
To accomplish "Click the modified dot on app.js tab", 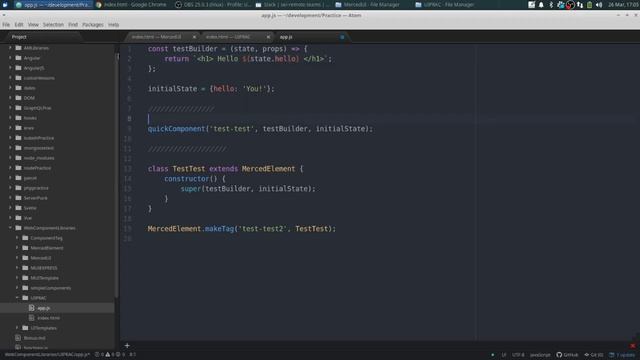I will (x=342, y=37).
